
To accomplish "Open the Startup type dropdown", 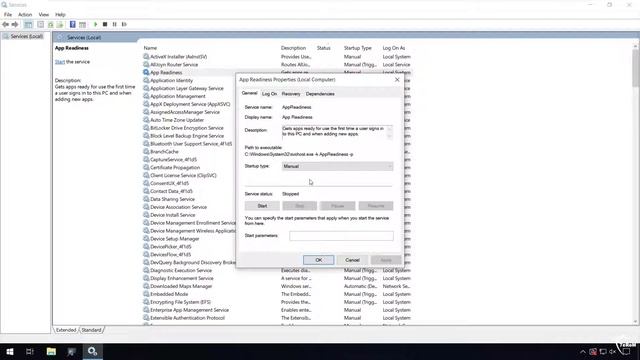I will (338, 166).
